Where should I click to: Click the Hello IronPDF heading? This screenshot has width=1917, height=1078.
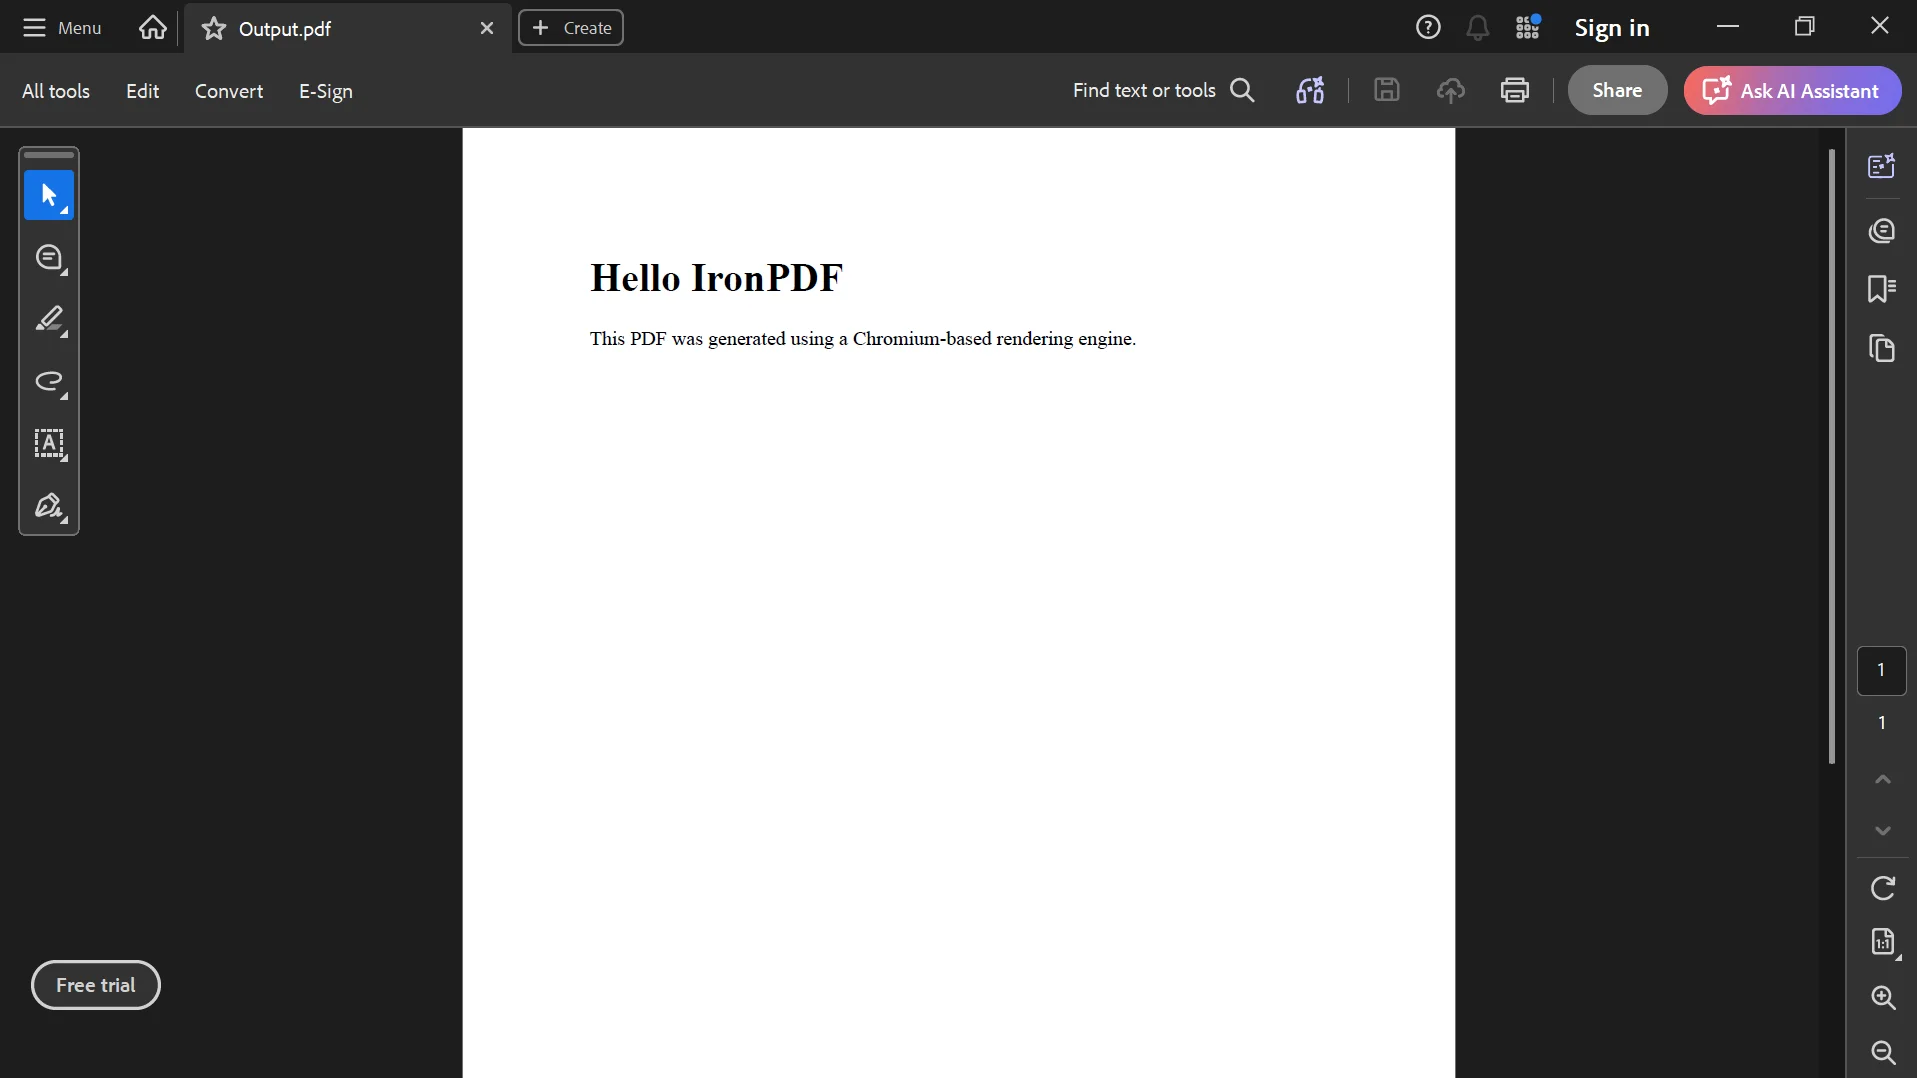716,278
